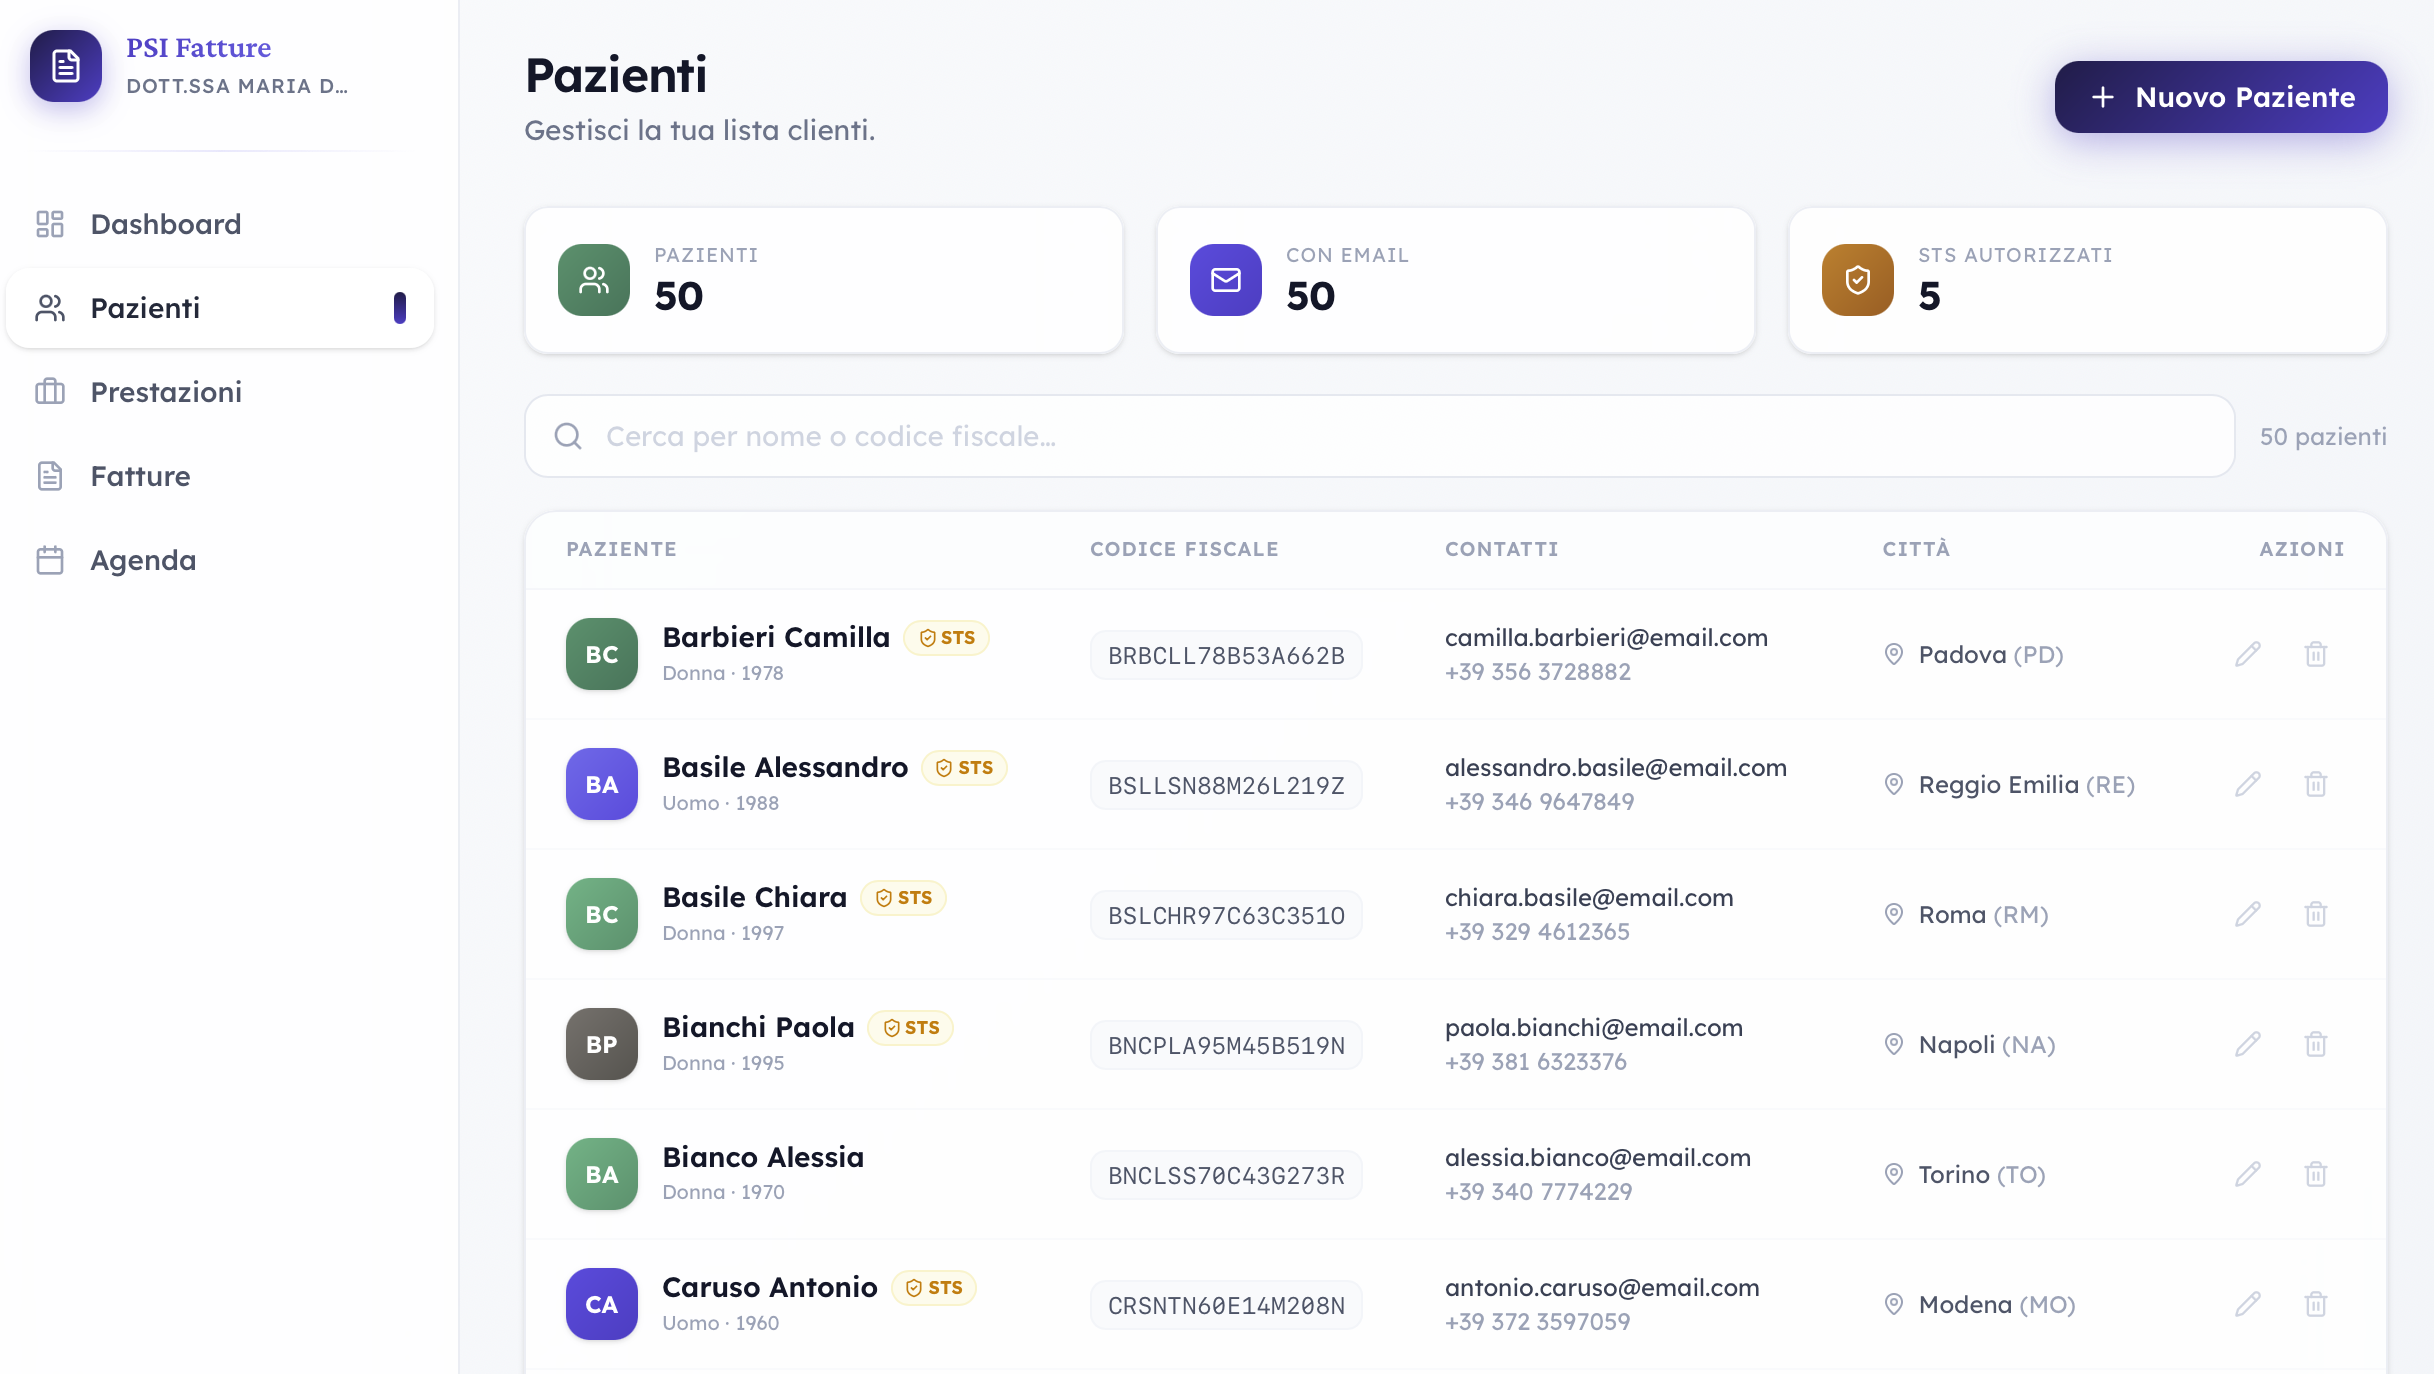
Task: Click the green Pazienti stat icon
Action: [594, 280]
